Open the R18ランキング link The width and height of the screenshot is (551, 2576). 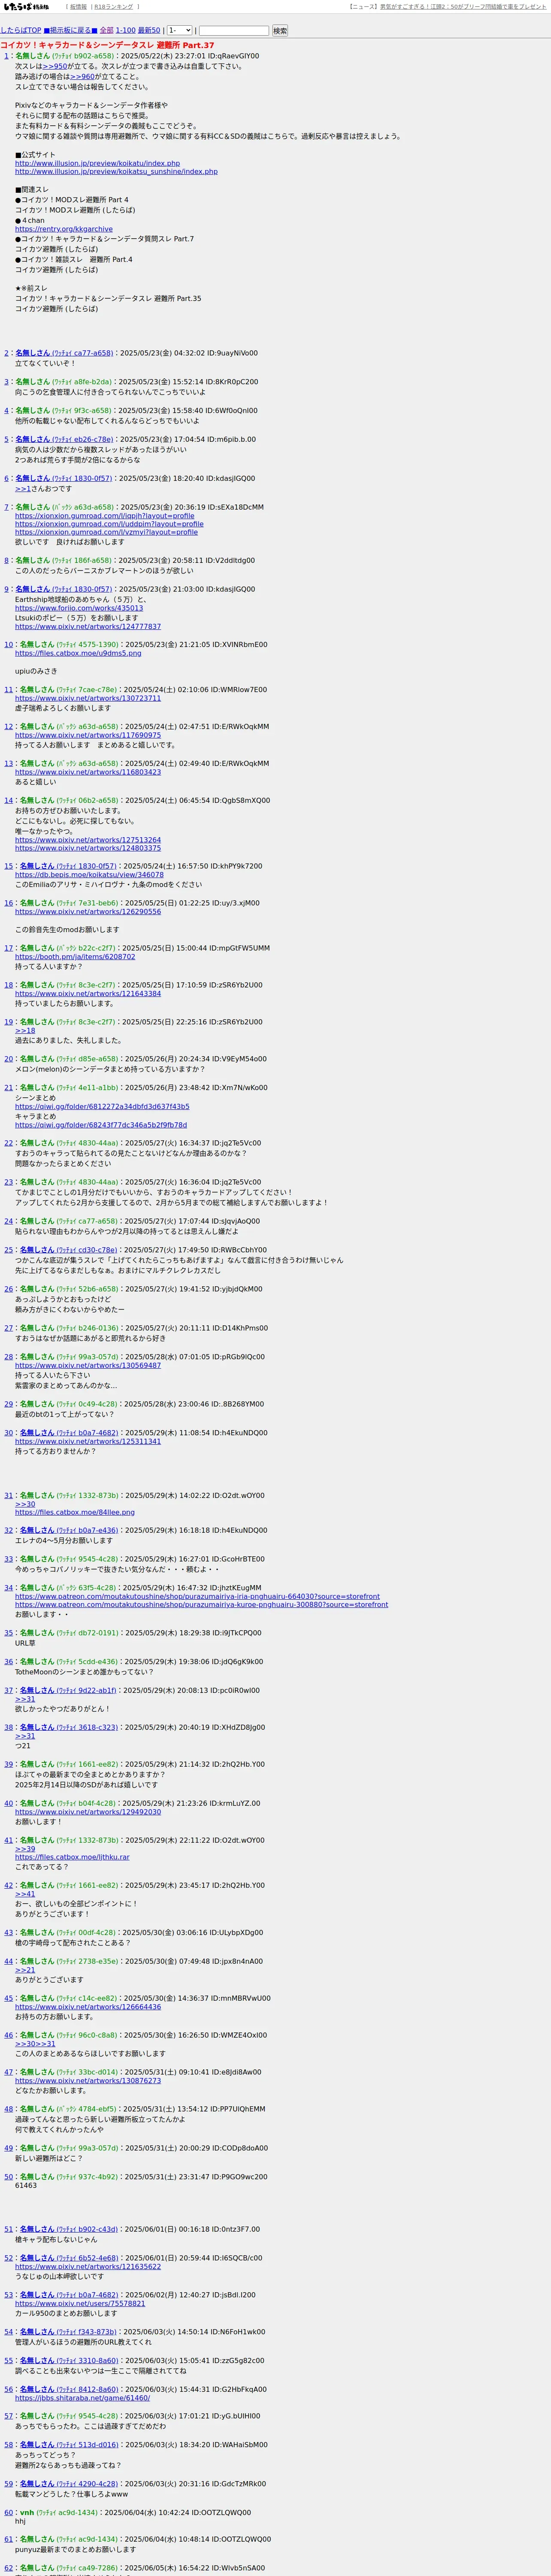coord(115,7)
